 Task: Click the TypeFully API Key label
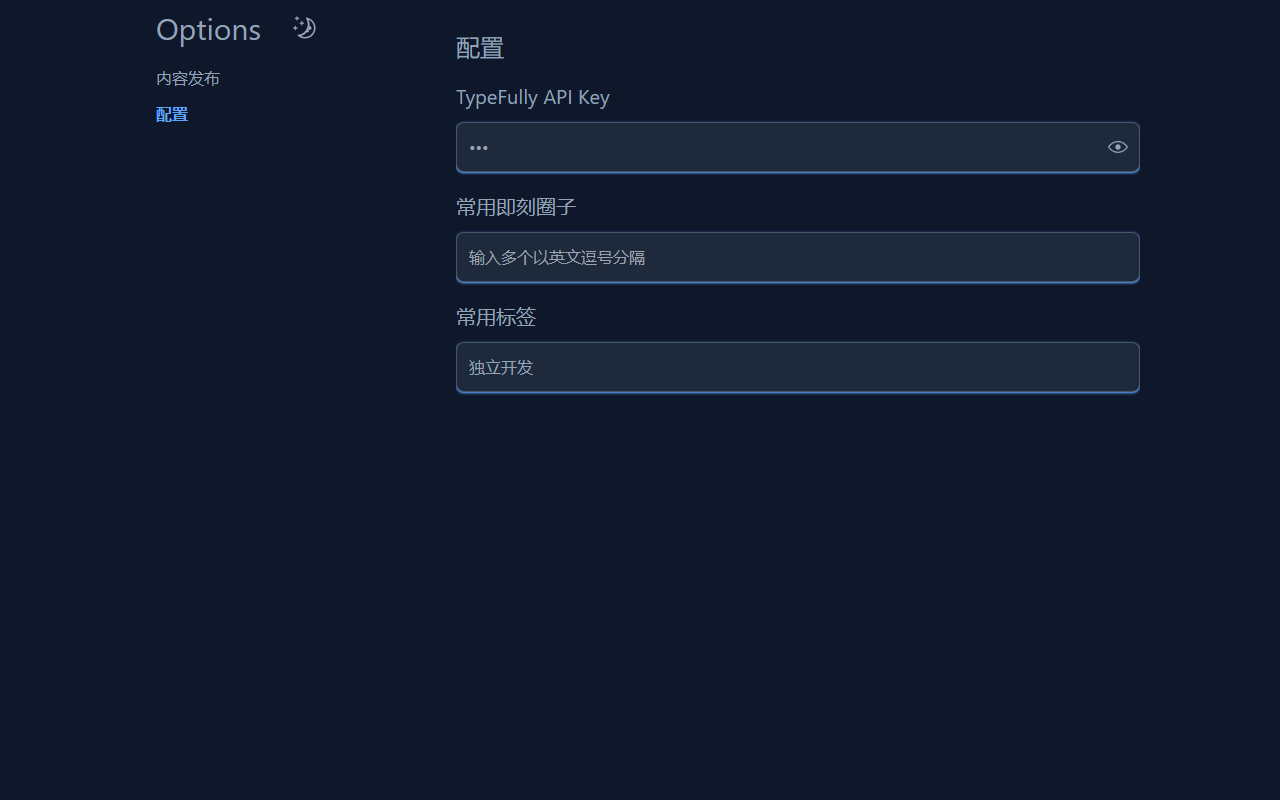click(x=533, y=97)
